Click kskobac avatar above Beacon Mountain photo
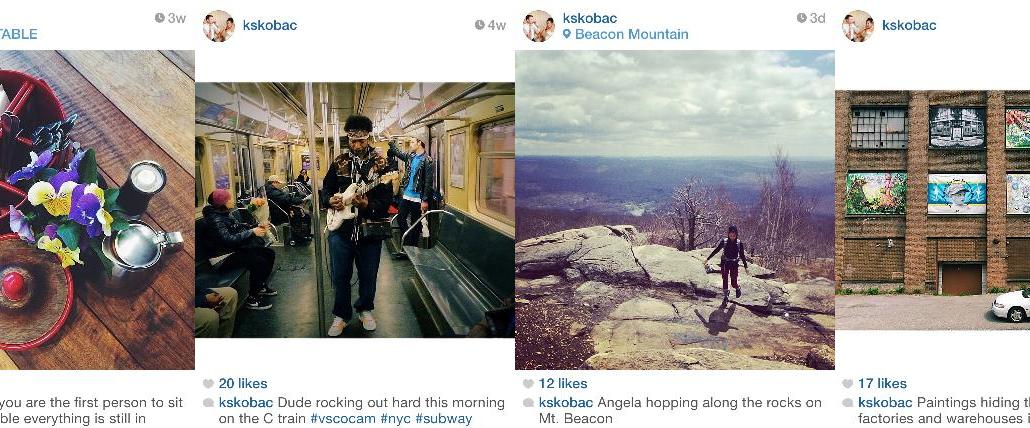1030x428 pixels. click(x=539, y=26)
